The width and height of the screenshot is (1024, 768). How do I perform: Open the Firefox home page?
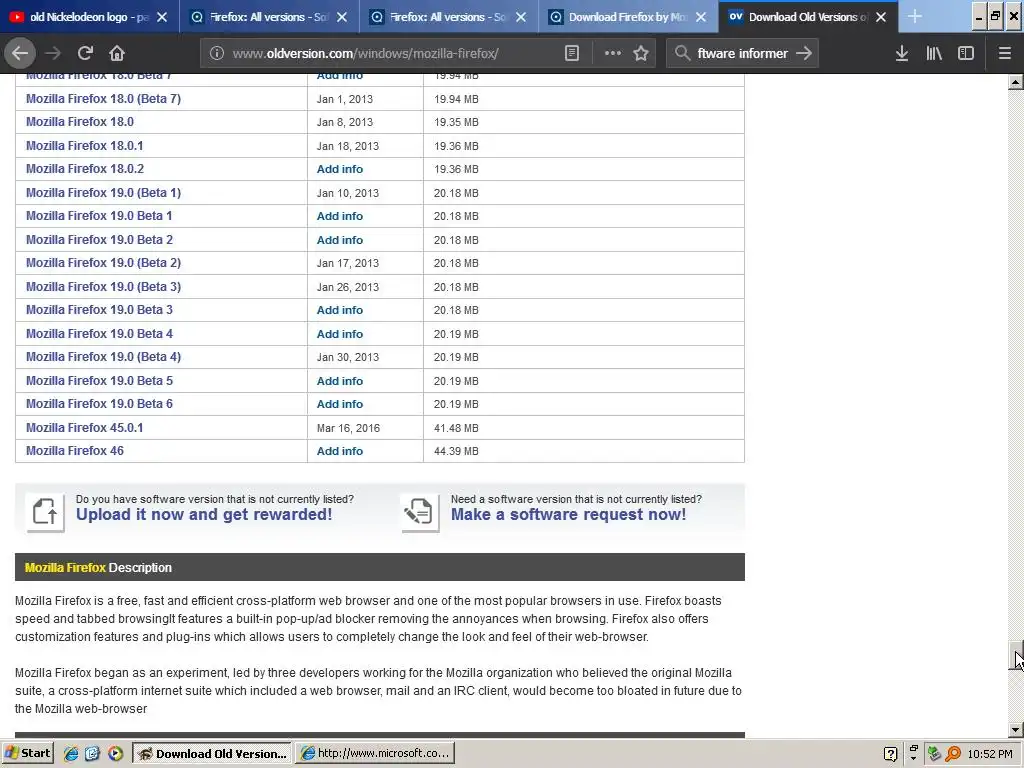(x=116, y=53)
